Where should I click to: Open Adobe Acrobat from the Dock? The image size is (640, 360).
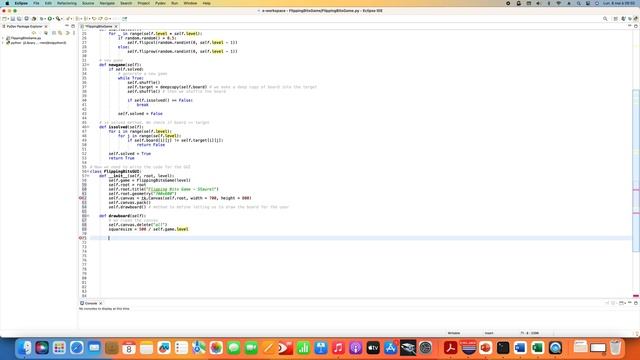point(451,348)
